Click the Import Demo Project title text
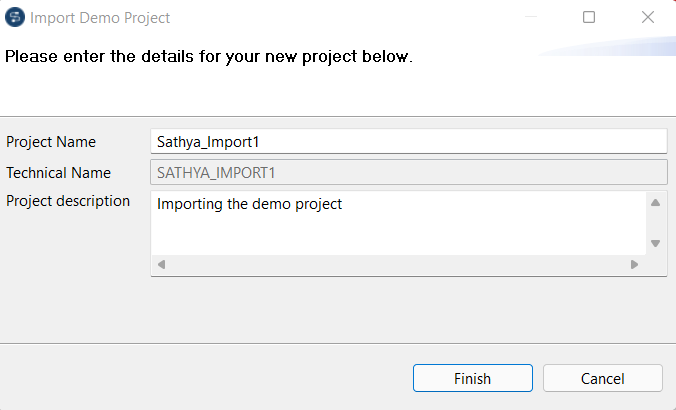The height and width of the screenshot is (410, 676). point(100,18)
